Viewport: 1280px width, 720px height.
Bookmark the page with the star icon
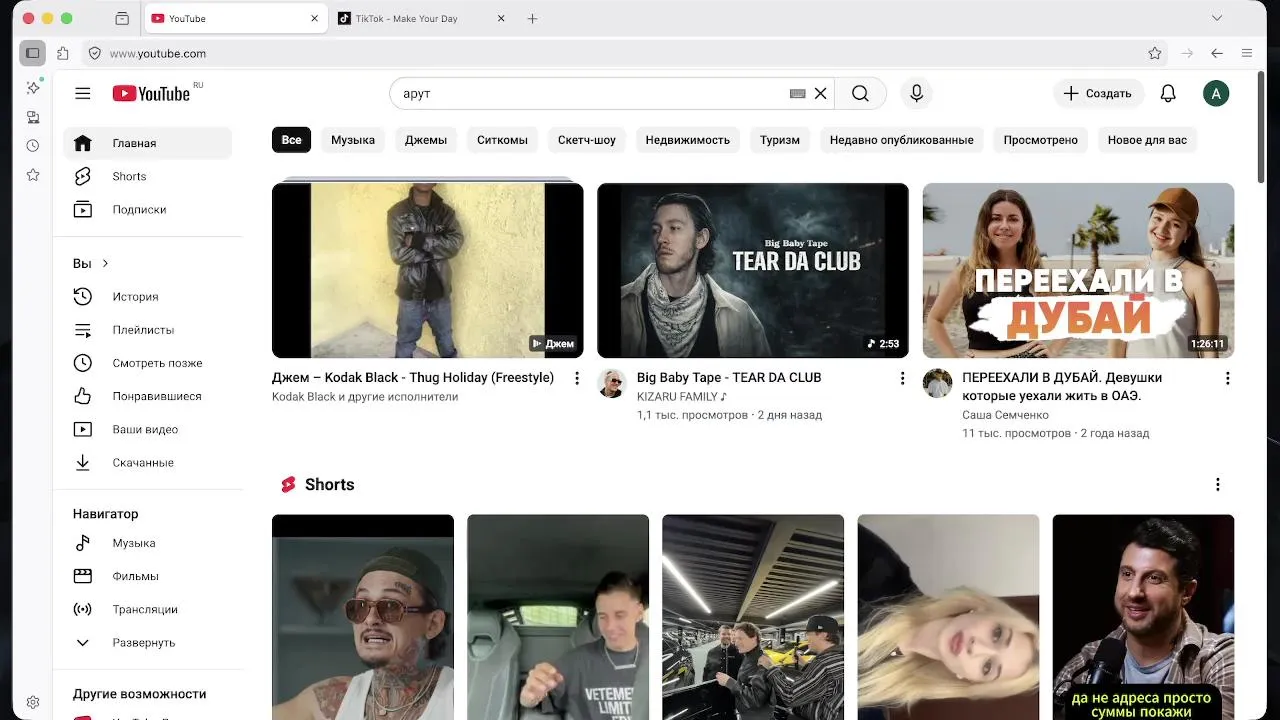point(1155,53)
